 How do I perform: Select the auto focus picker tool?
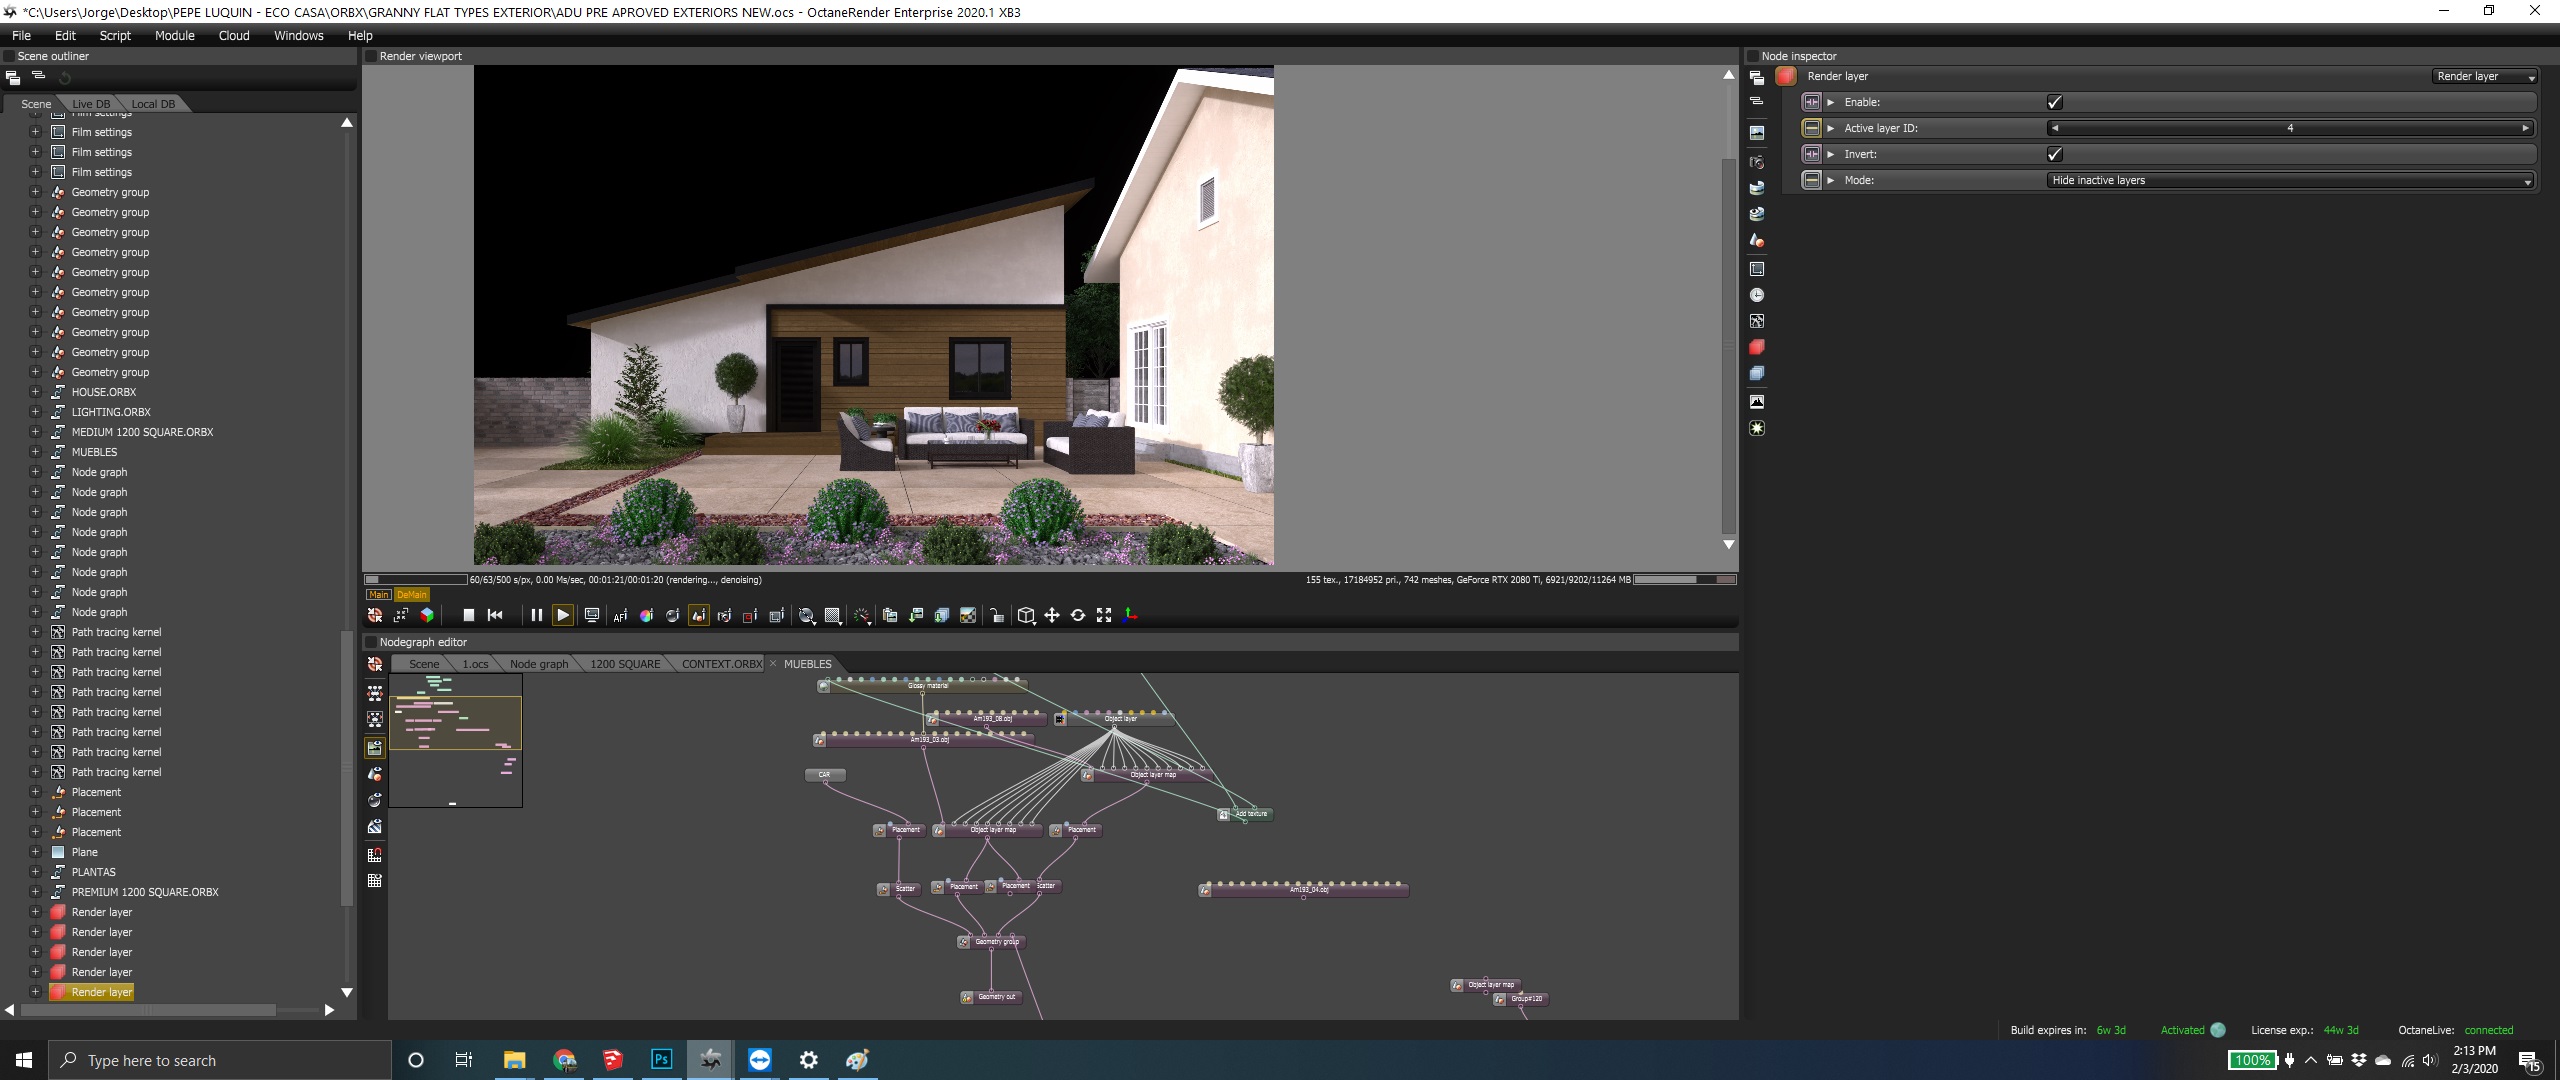click(x=620, y=616)
